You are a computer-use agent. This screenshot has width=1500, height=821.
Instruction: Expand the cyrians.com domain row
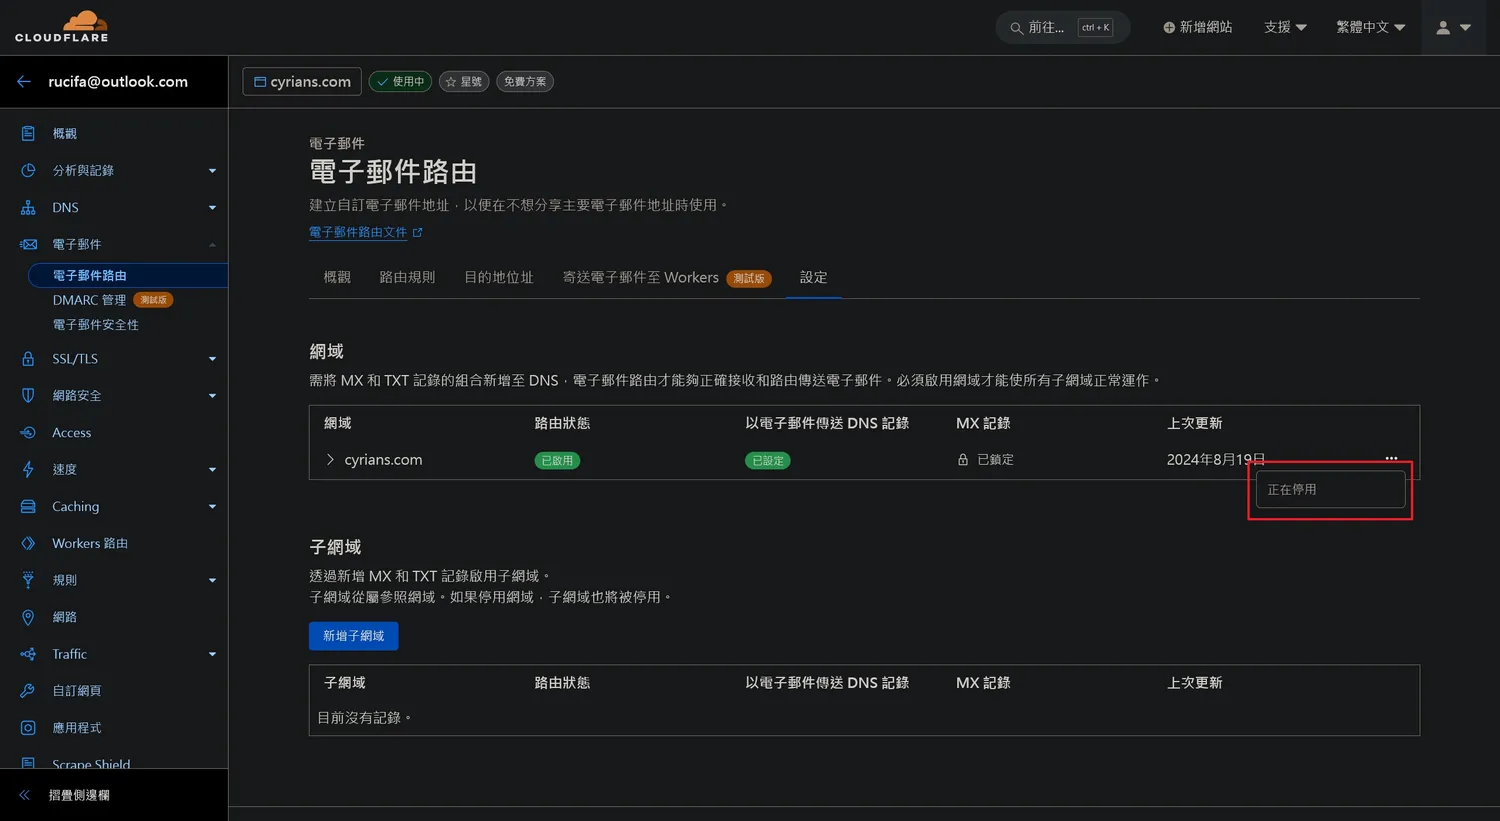pos(328,459)
